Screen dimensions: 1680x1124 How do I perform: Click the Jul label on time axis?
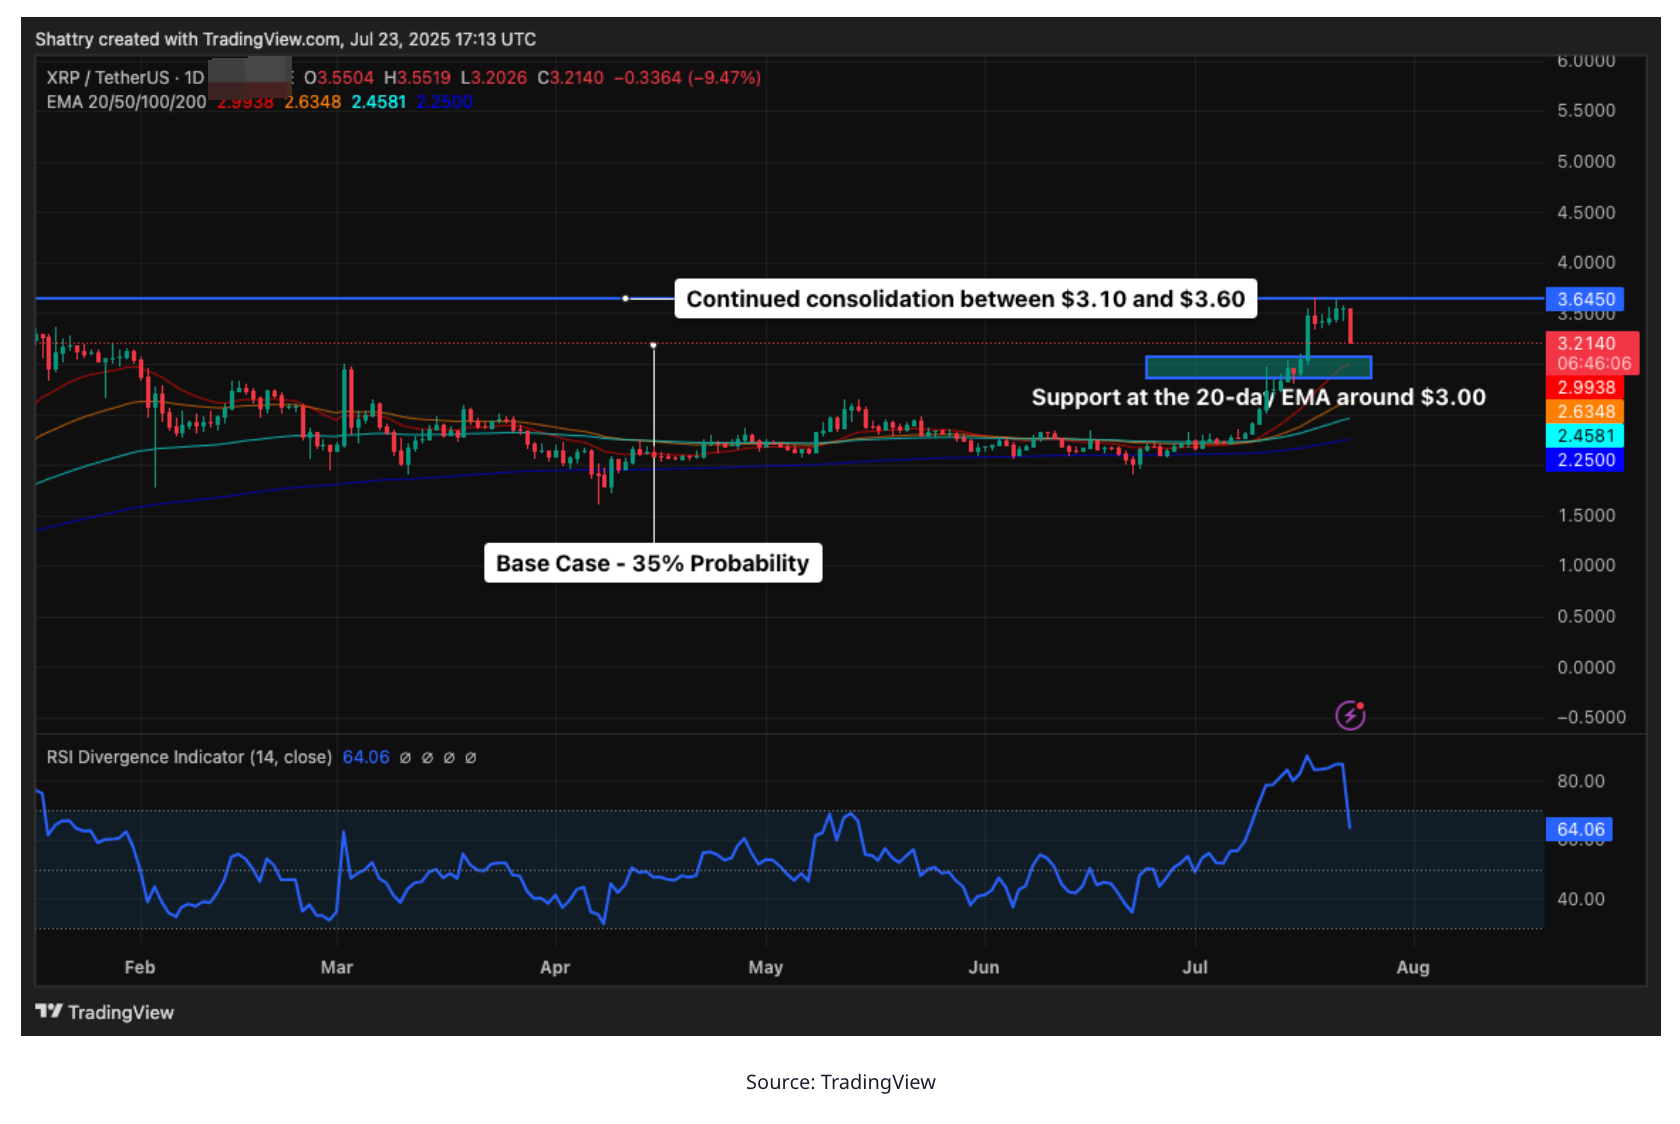point(1195,967)
